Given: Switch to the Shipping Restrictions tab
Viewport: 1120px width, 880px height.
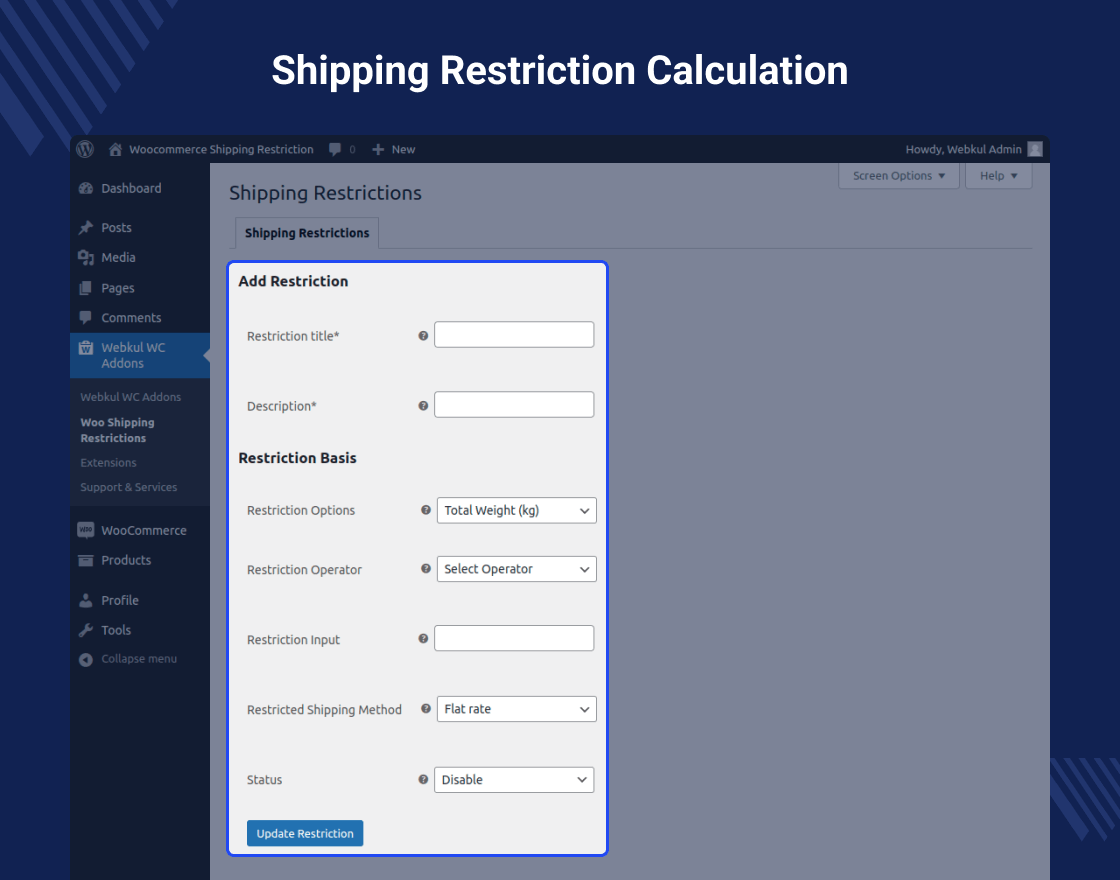Looking at the screenshot, I should (307, 233).
